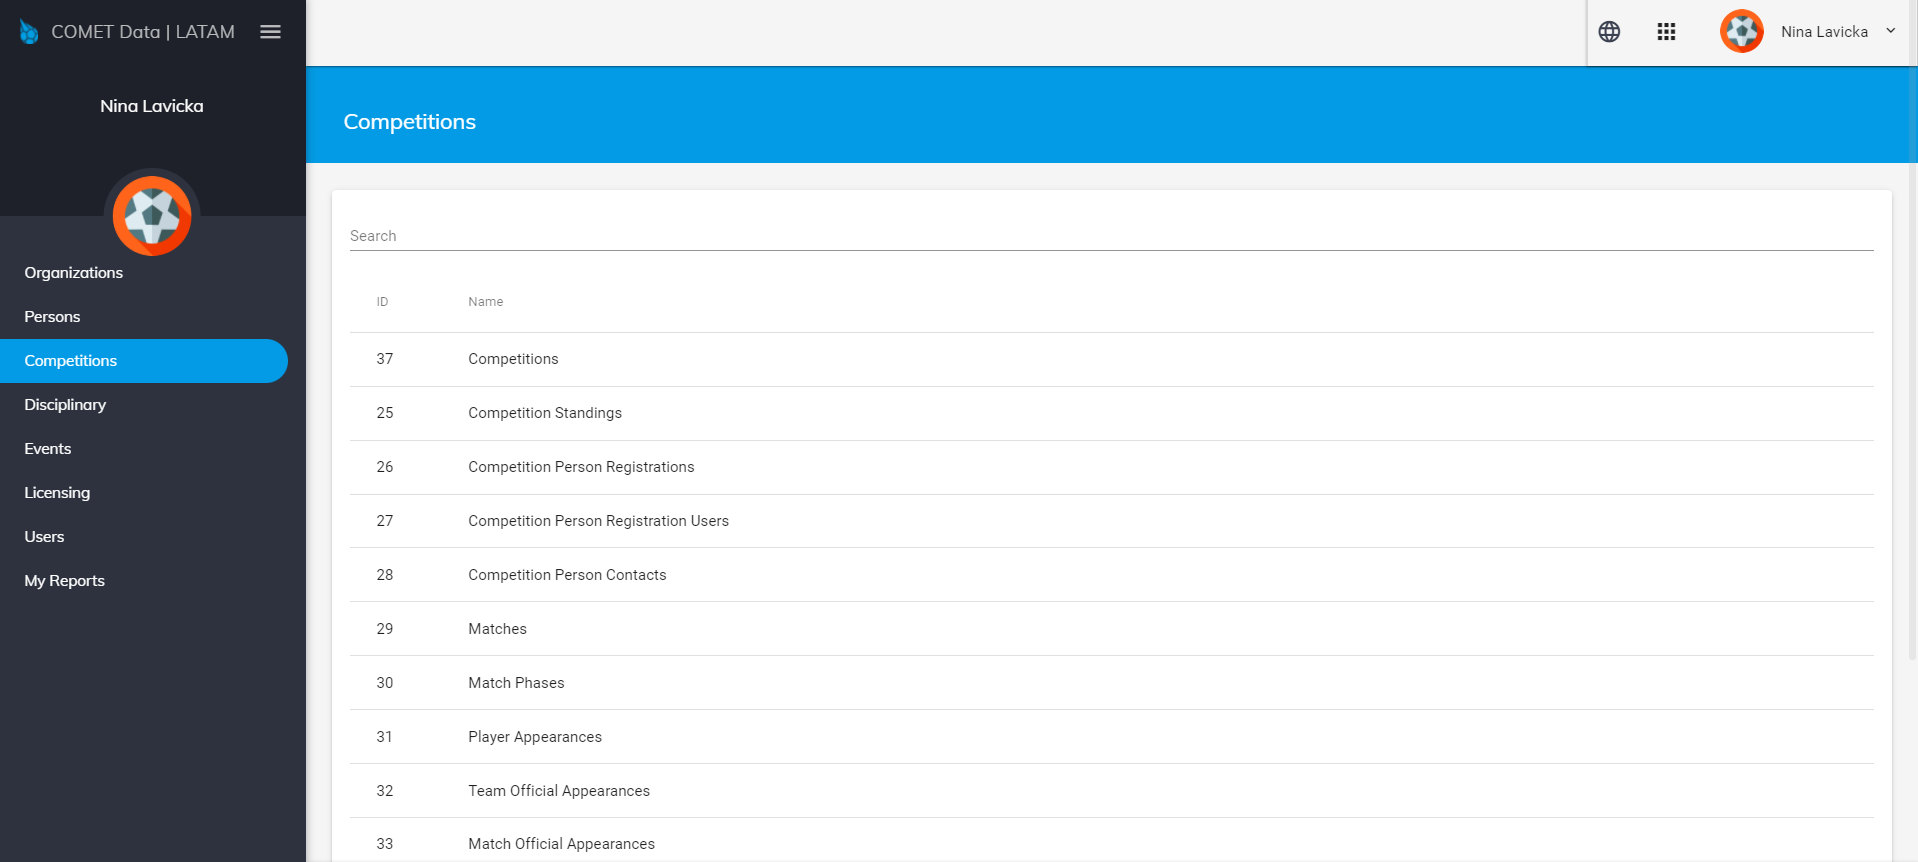Open the Organizations sidebar section
The height and width of the screenshot is (862, 1918).
tap(74, 273)
